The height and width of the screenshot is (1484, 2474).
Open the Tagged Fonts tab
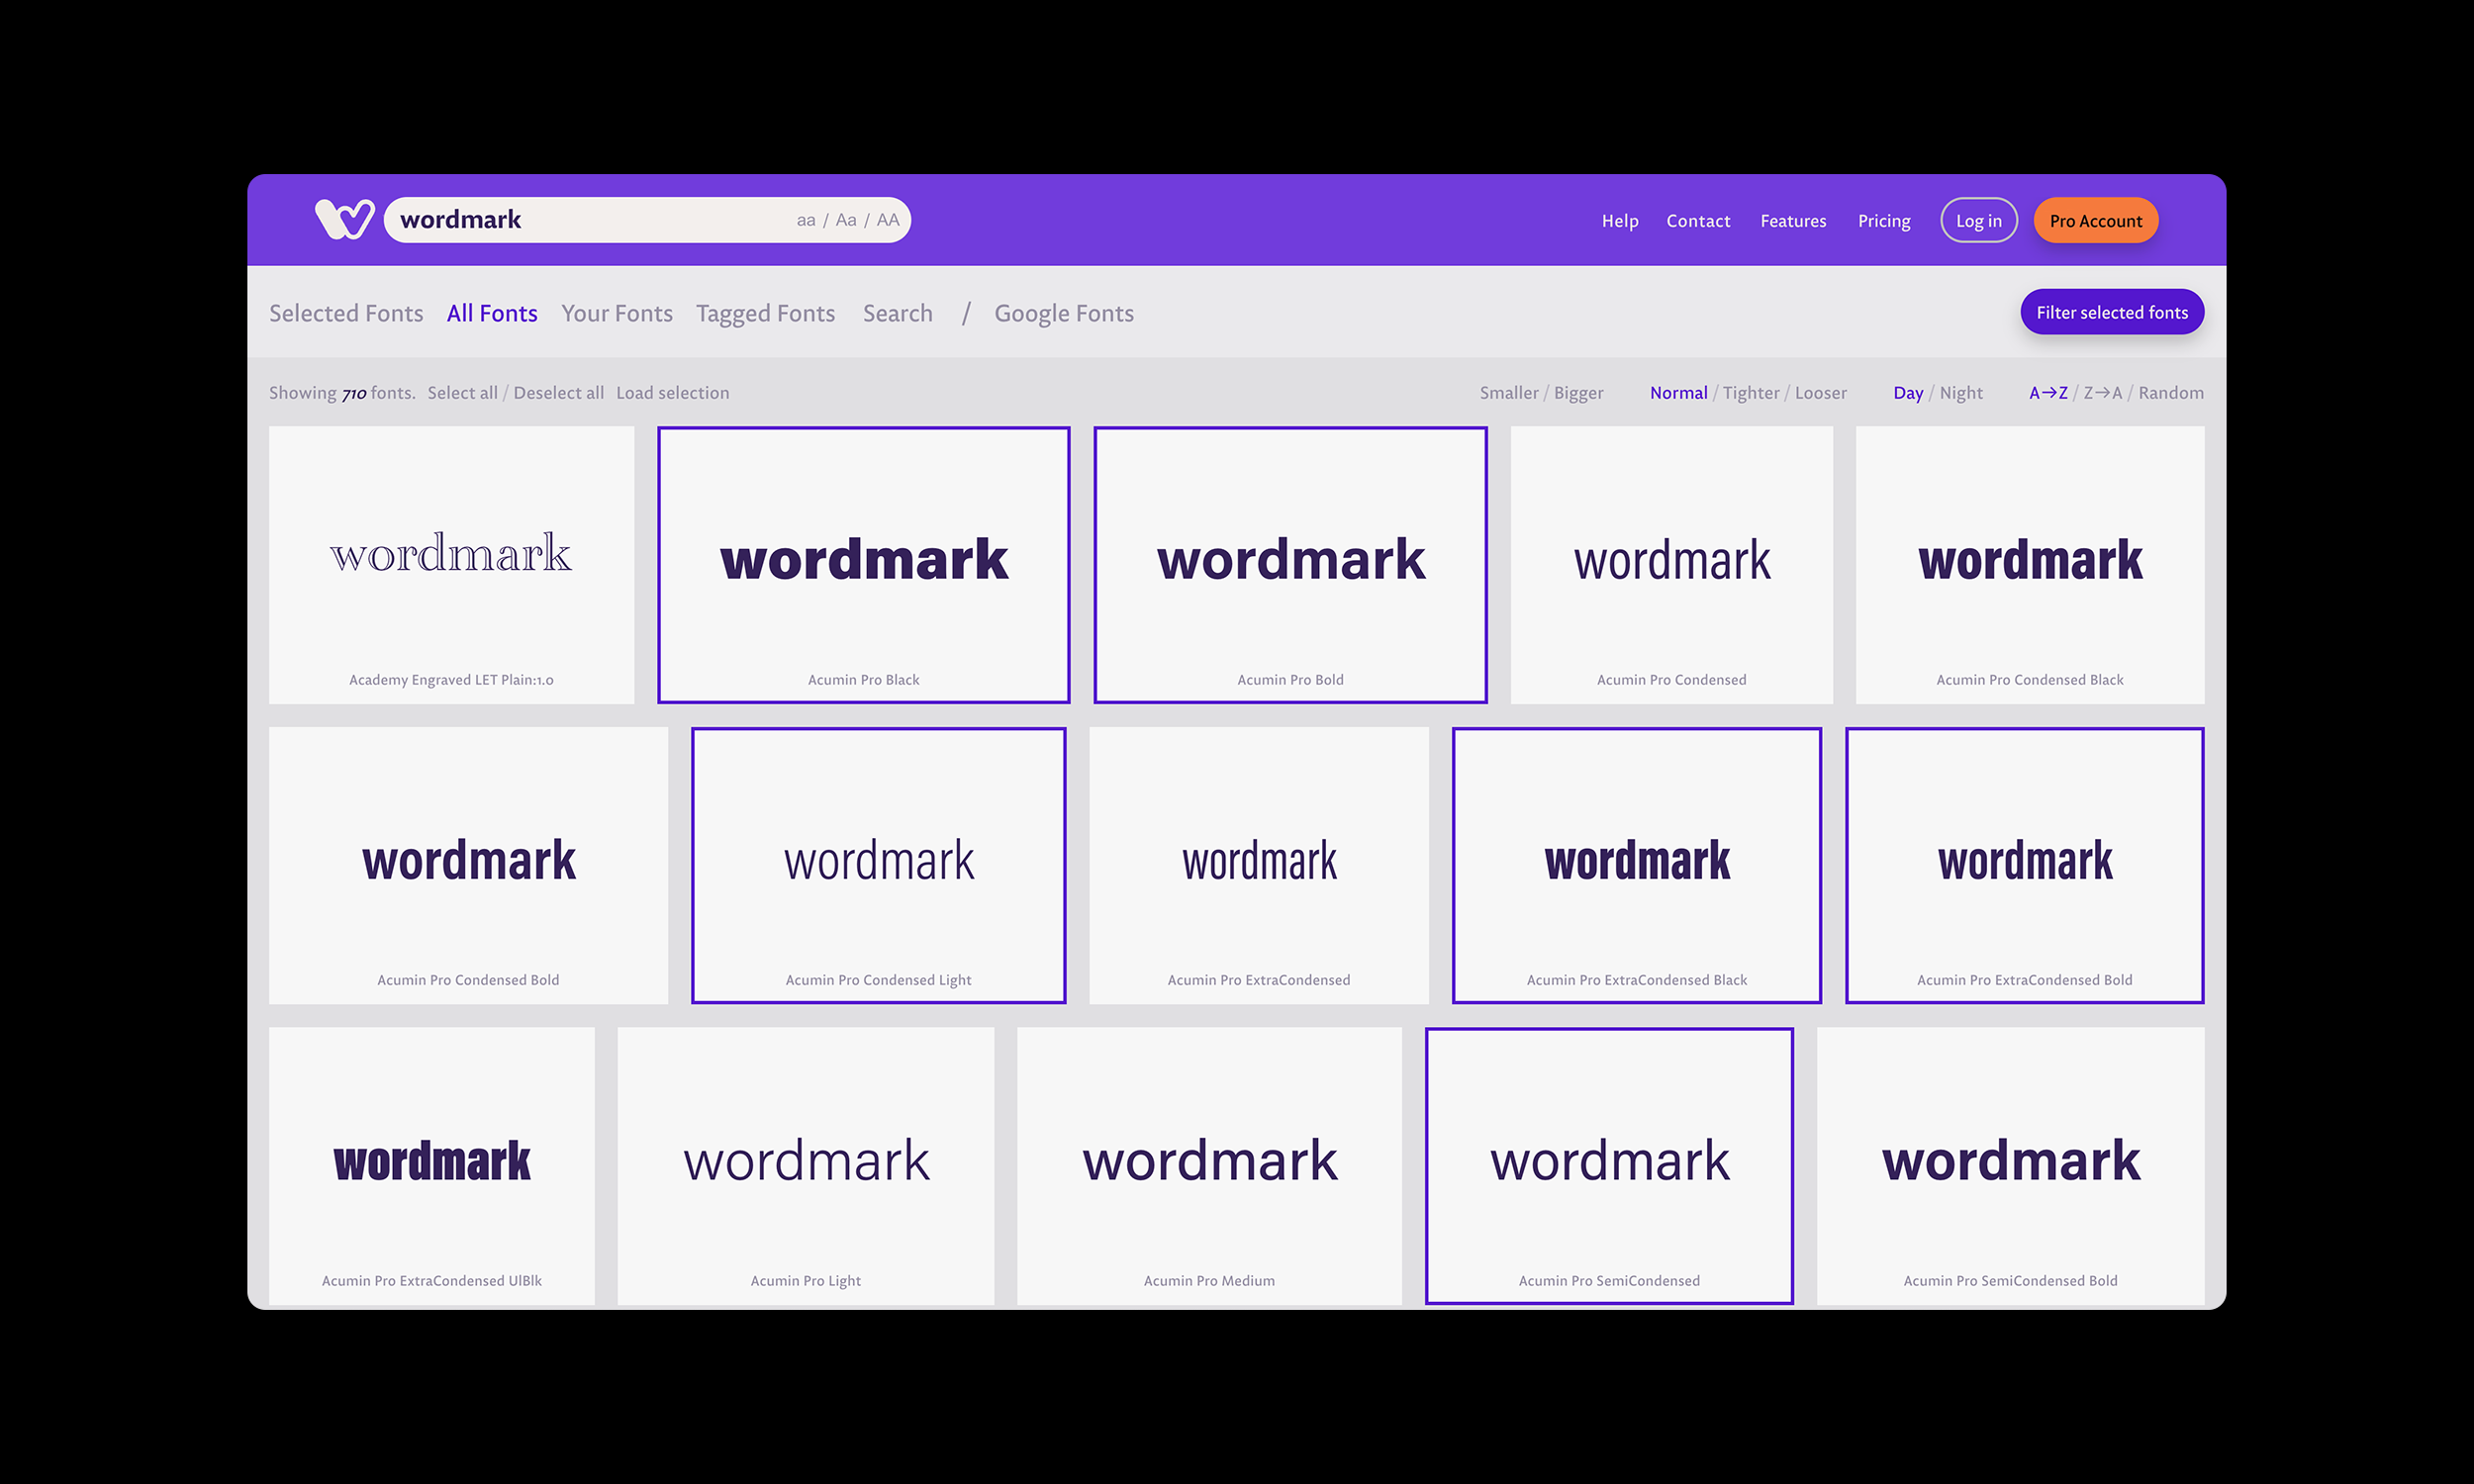(765, 313)
